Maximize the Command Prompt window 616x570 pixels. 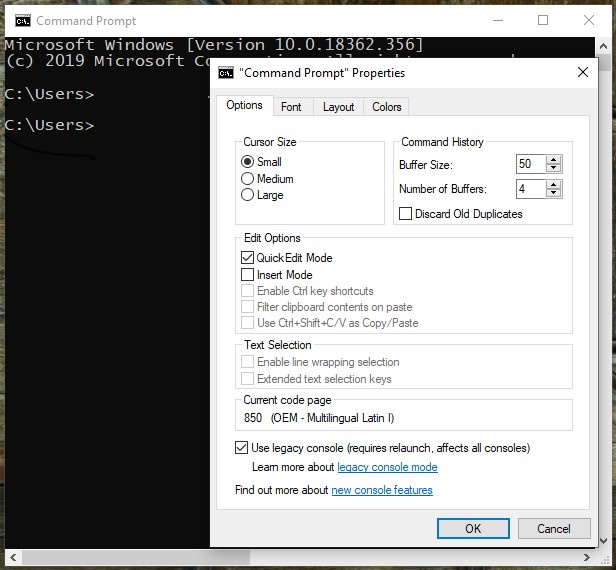pyautogui.click(x=543, y=20)
